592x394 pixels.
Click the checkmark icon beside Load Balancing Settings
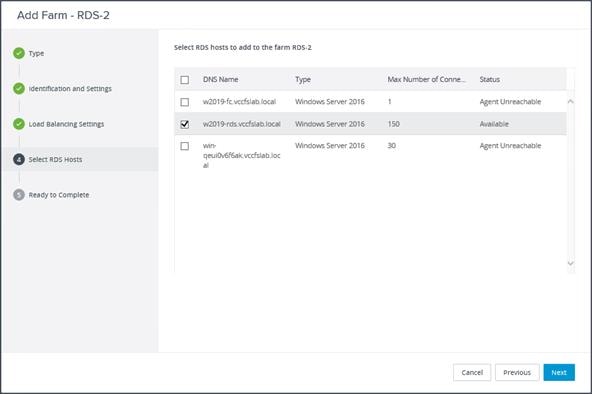[19, 124]
